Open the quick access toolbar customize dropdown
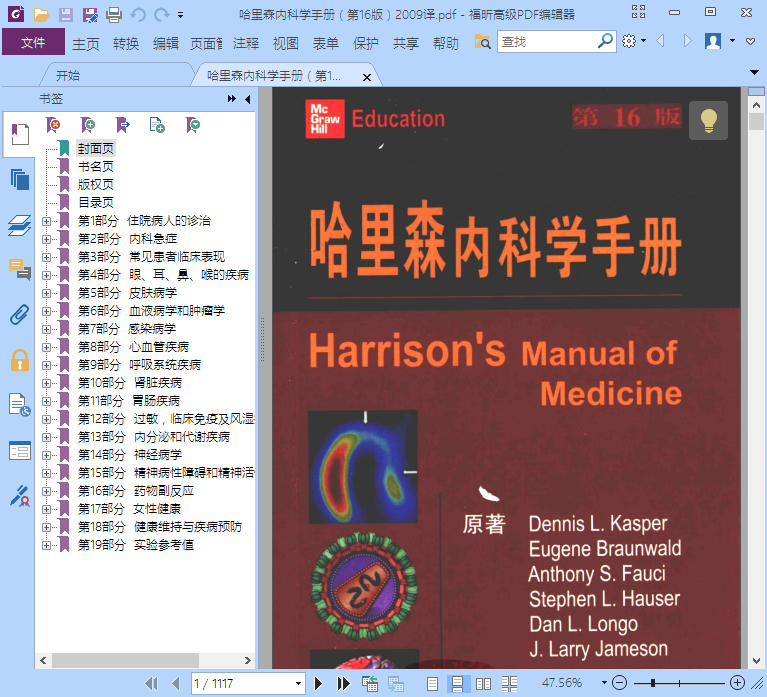The image size is (767, 697). pos(180,15)
